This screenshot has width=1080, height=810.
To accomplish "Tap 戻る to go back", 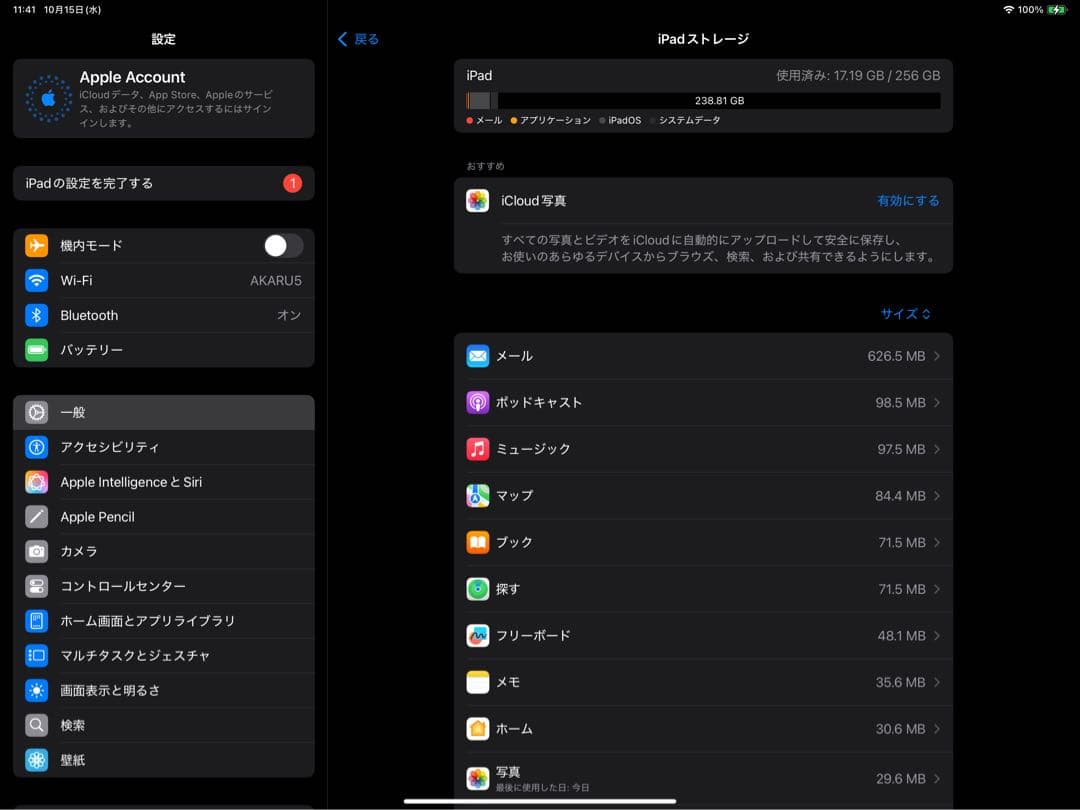I will [357, 39].
